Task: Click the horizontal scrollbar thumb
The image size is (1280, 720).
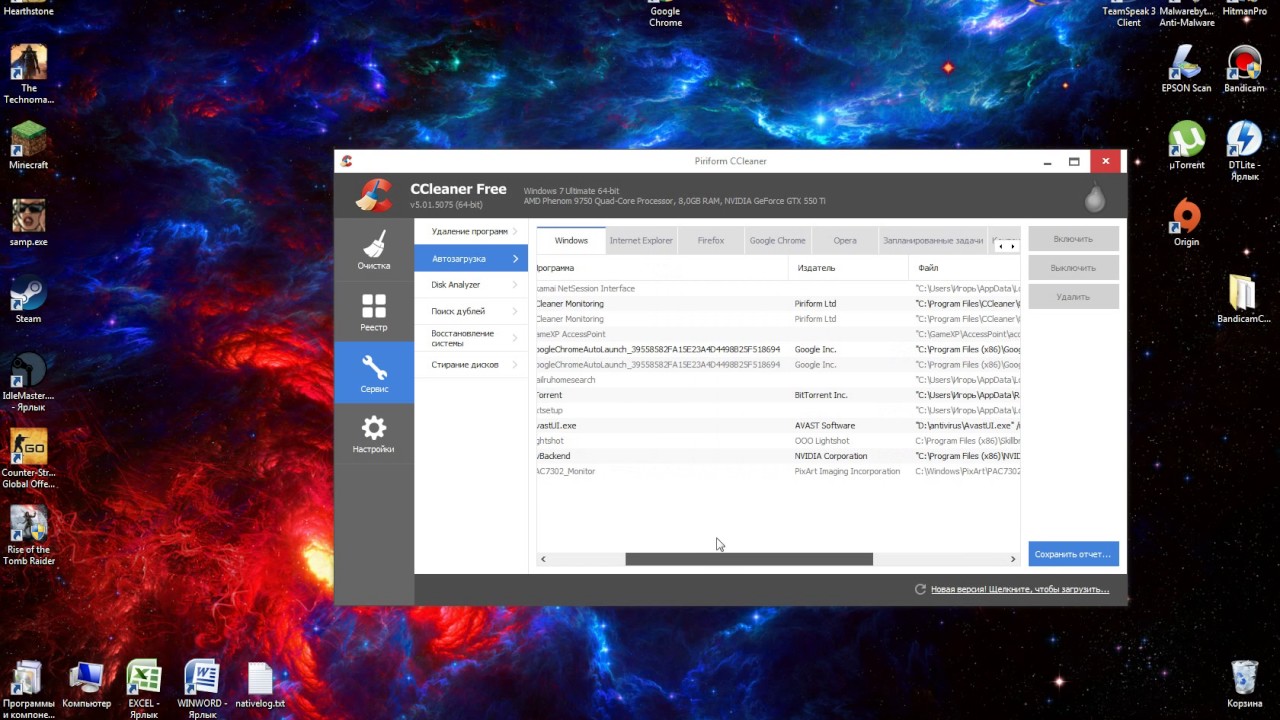Action: (x=749, y=559)
